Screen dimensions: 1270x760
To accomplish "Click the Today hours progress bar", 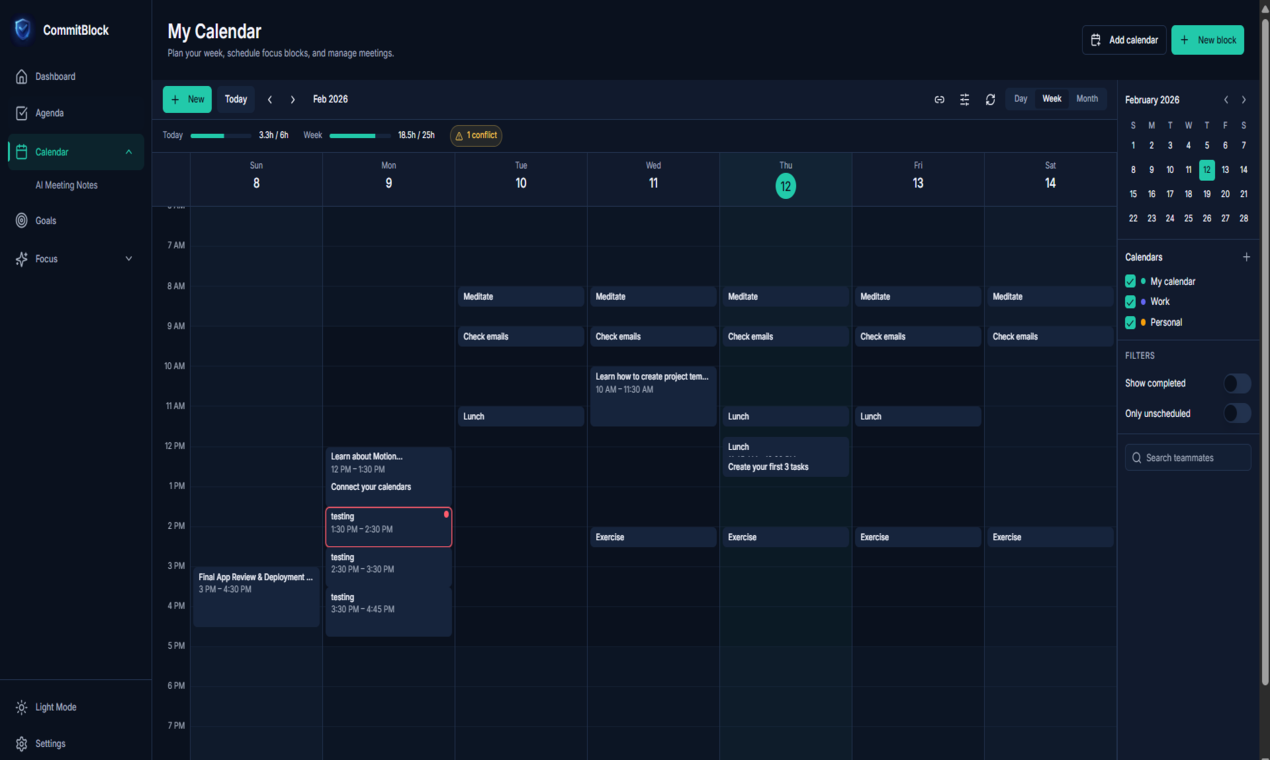I will pyautogui.click(x=221, y=135).
